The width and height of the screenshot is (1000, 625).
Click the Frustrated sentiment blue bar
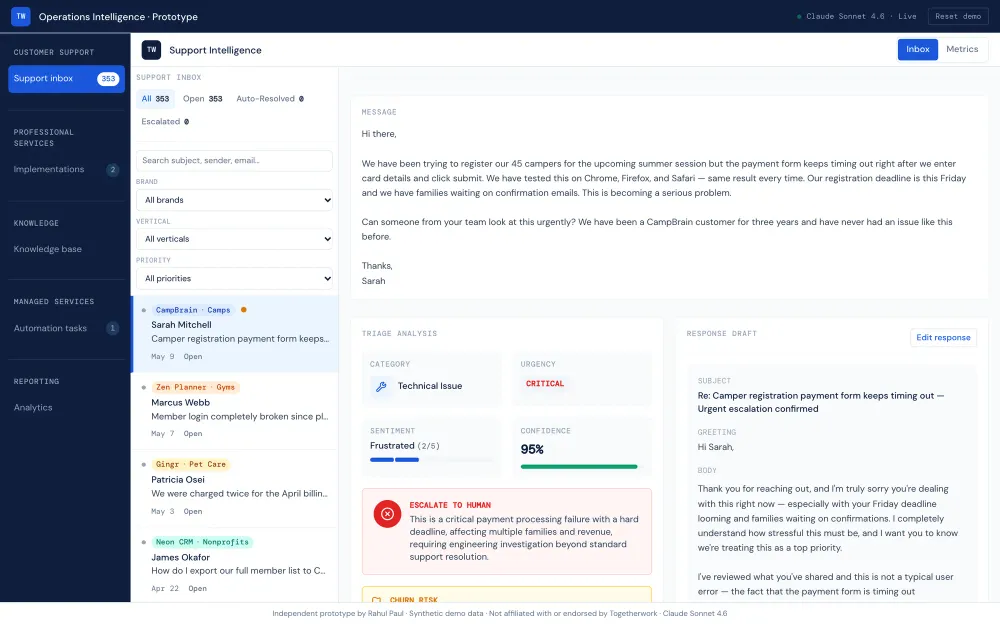pyautogui.click(x=394, y=460)
